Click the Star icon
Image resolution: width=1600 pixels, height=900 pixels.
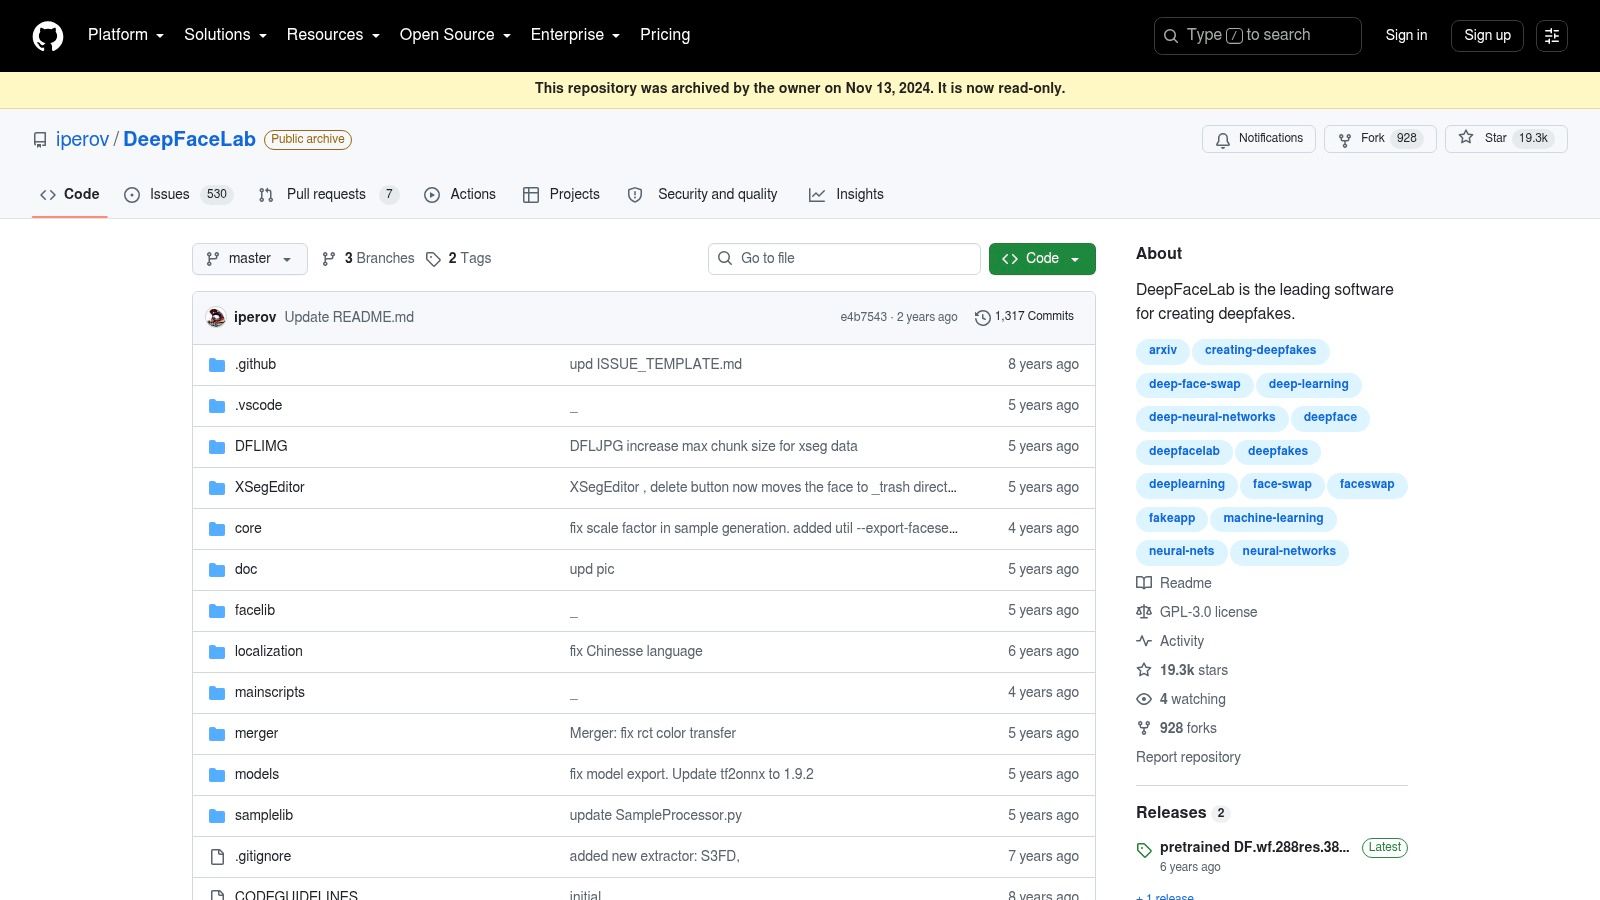(1466, 138)
